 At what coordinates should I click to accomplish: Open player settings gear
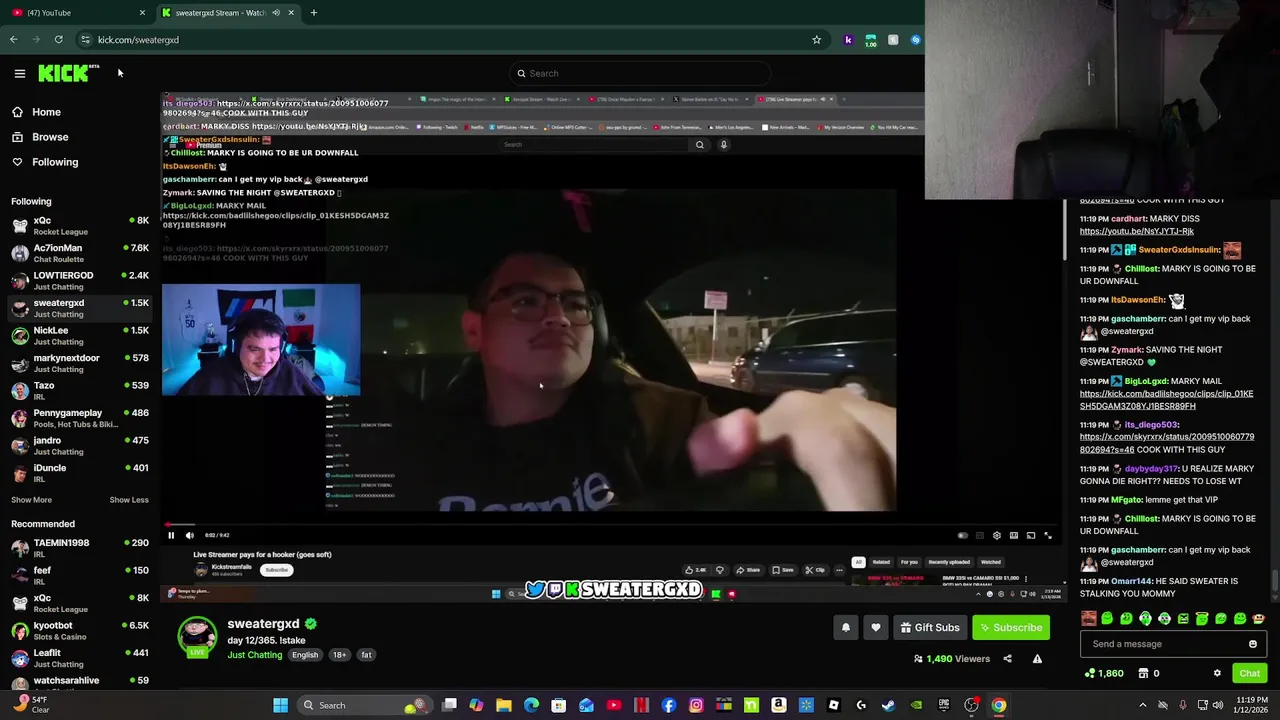(x=996, y=535)
